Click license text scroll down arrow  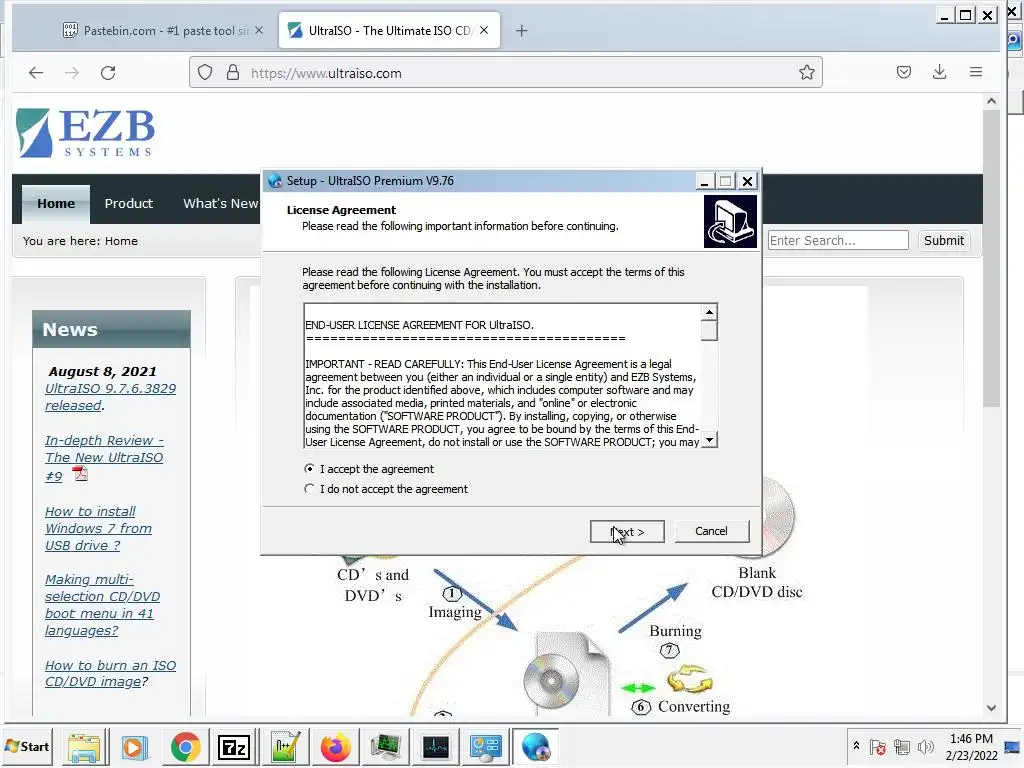click(709, 440)
